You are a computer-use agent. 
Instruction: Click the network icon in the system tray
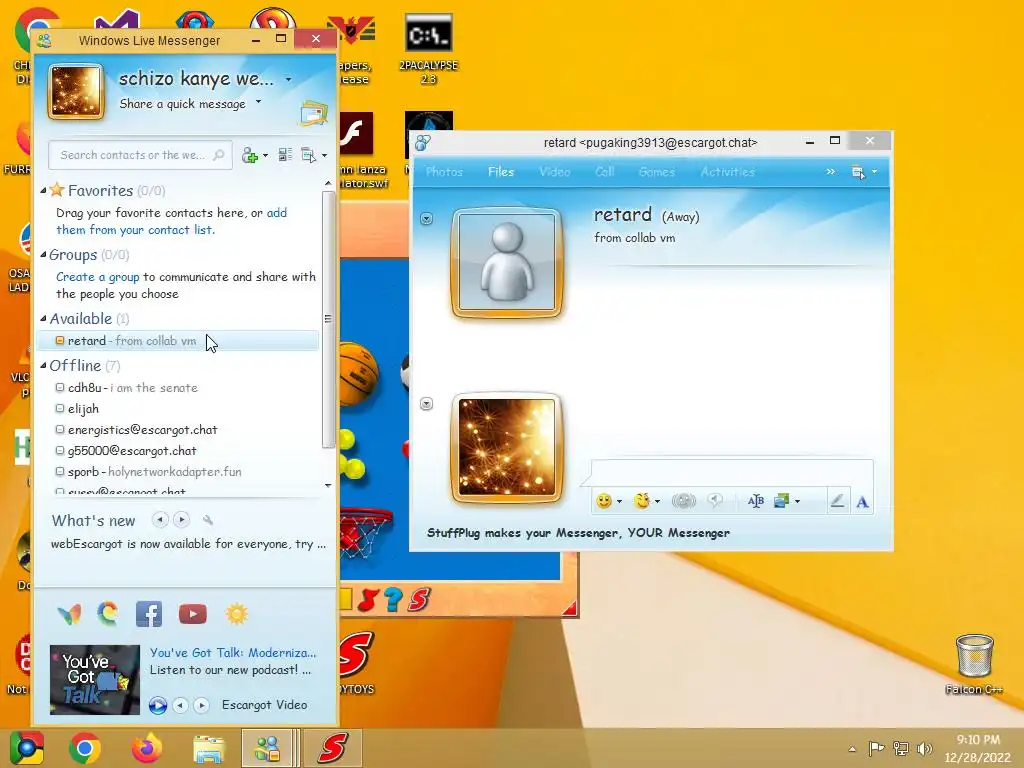point(901,748)
